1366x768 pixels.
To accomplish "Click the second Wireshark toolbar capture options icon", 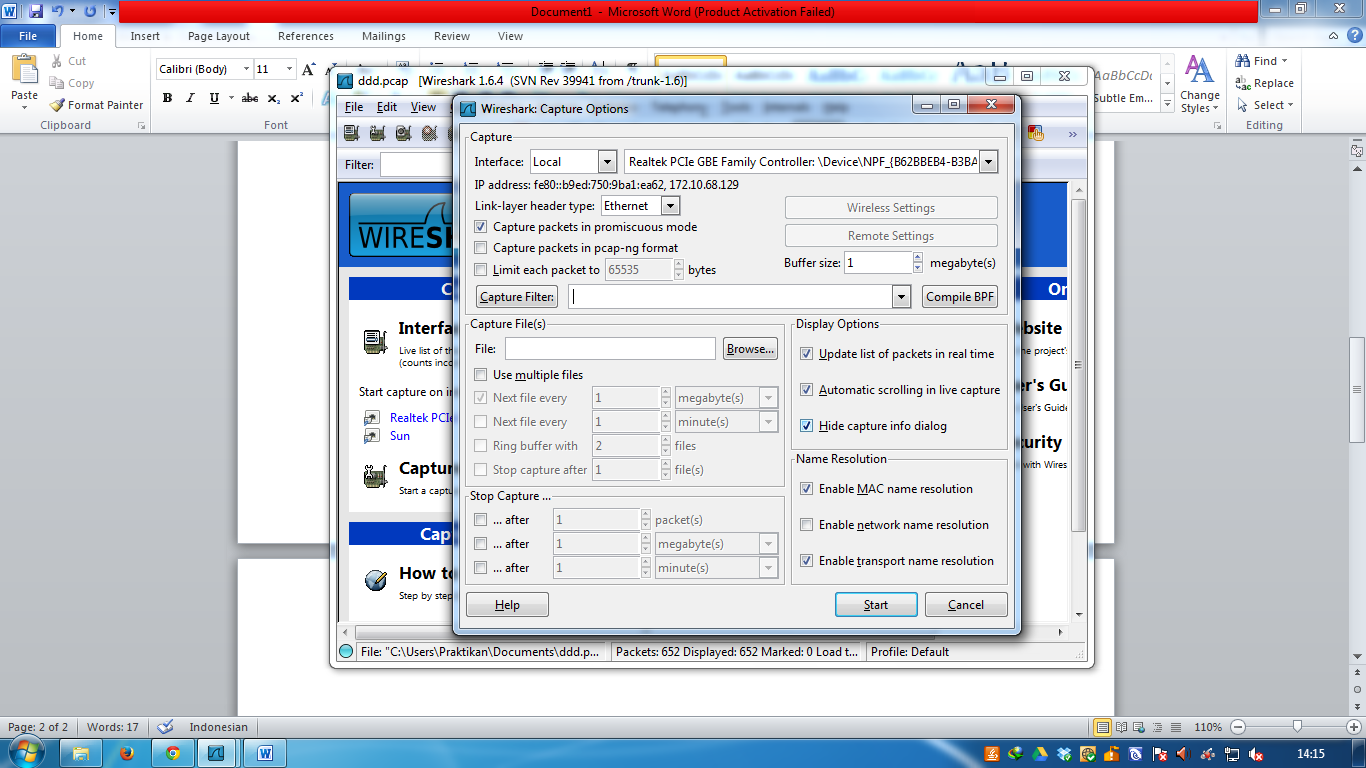I will [x=377, y=132].
